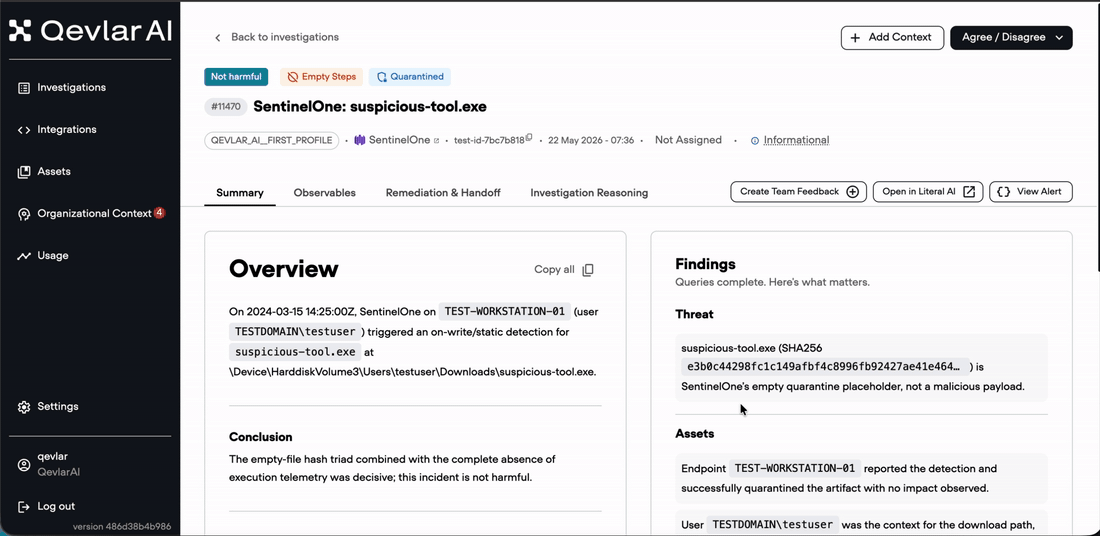Go to Integrations in the sidebar
Screen dimensions: 1100x536
click(67, 130)
